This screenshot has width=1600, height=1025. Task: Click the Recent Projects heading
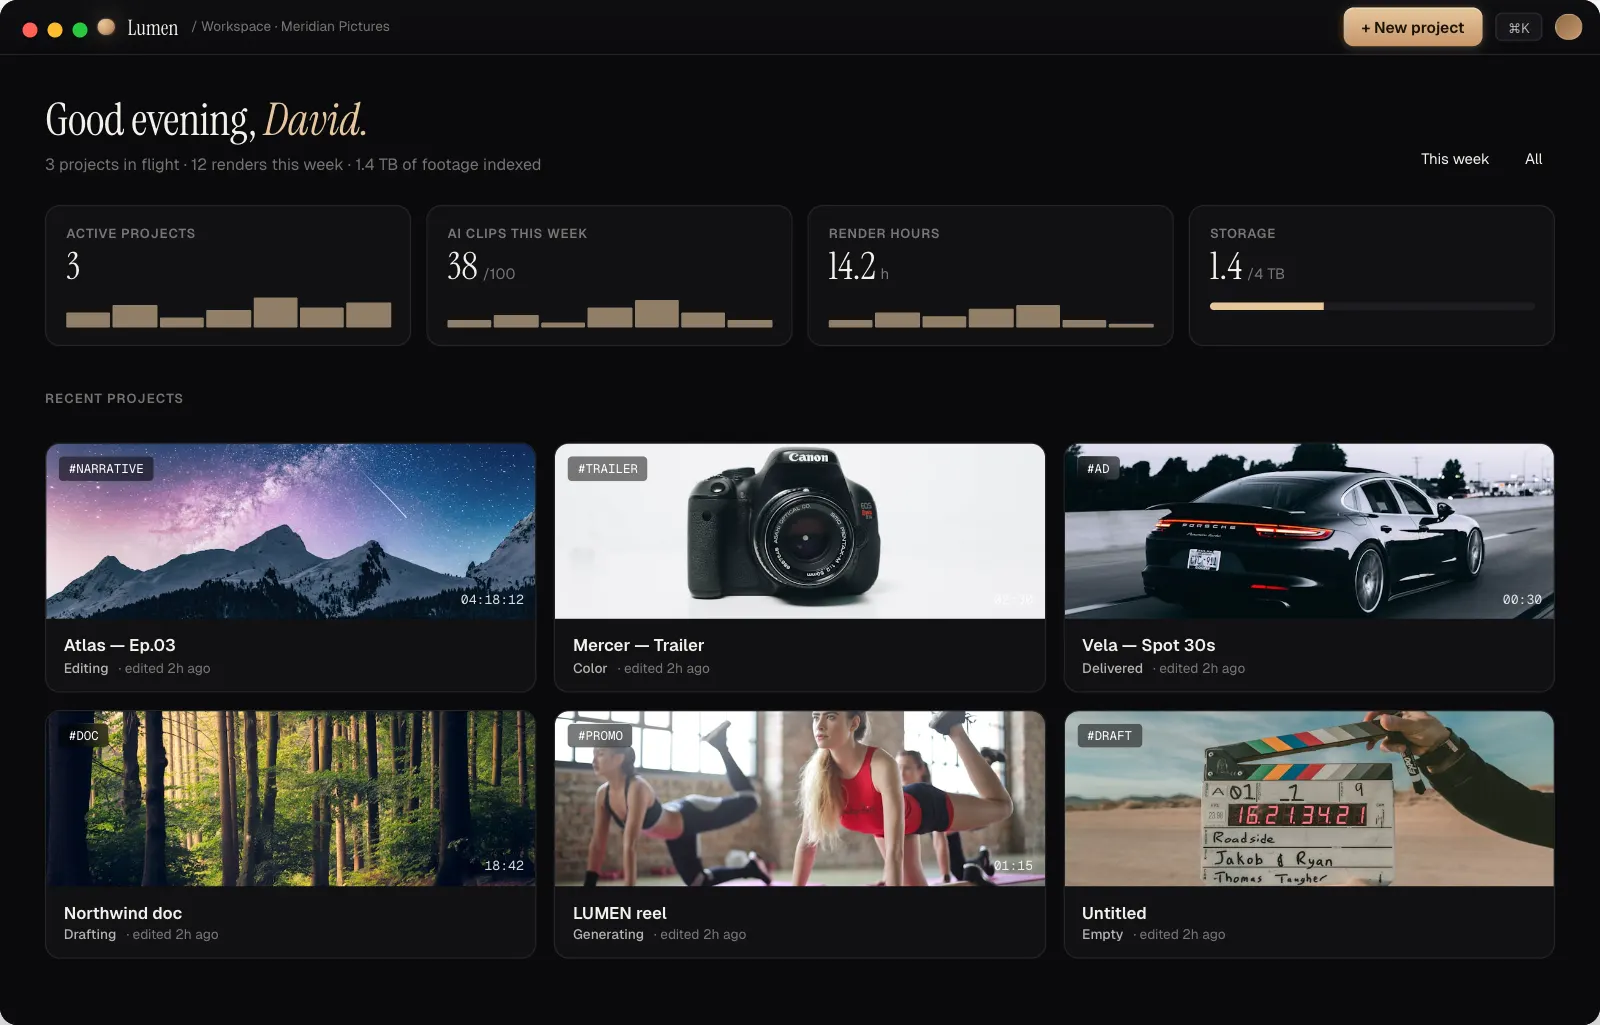click(114, 398)
